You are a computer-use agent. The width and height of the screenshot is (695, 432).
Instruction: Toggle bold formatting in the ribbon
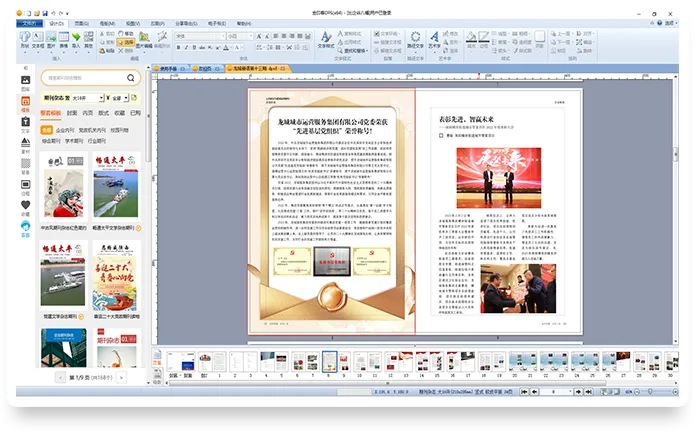(x=179, y=47)
